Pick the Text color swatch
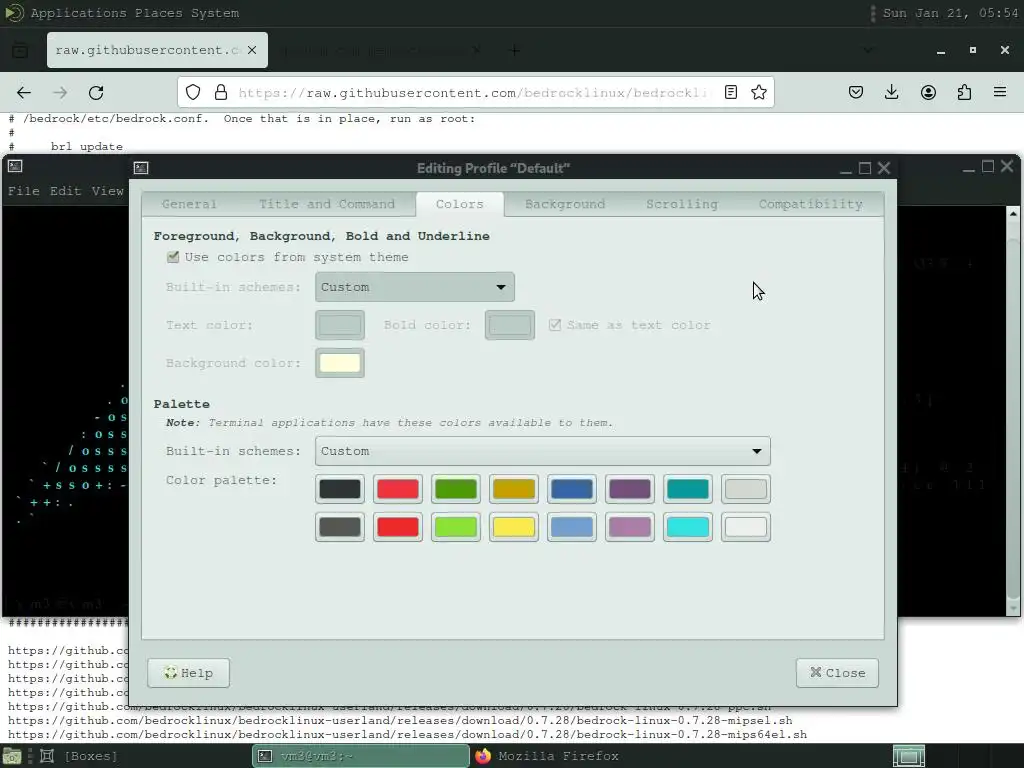The width and height of the screenshot is (1024, 768). click(340, 325)
